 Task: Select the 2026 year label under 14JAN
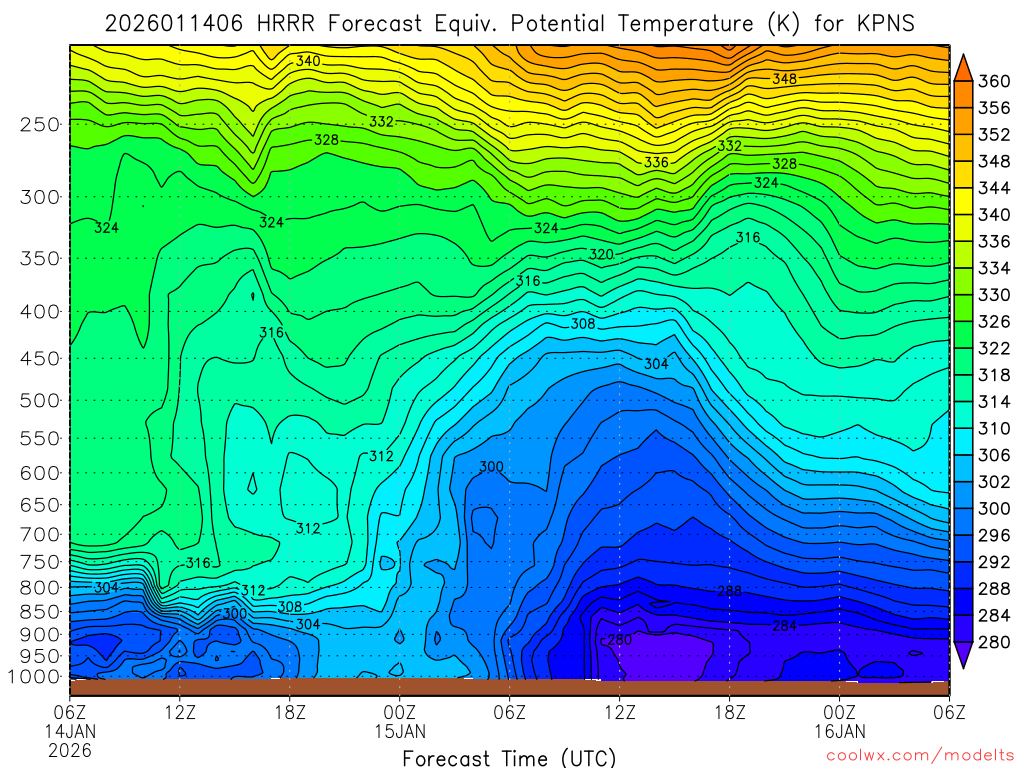coord(70,750)
